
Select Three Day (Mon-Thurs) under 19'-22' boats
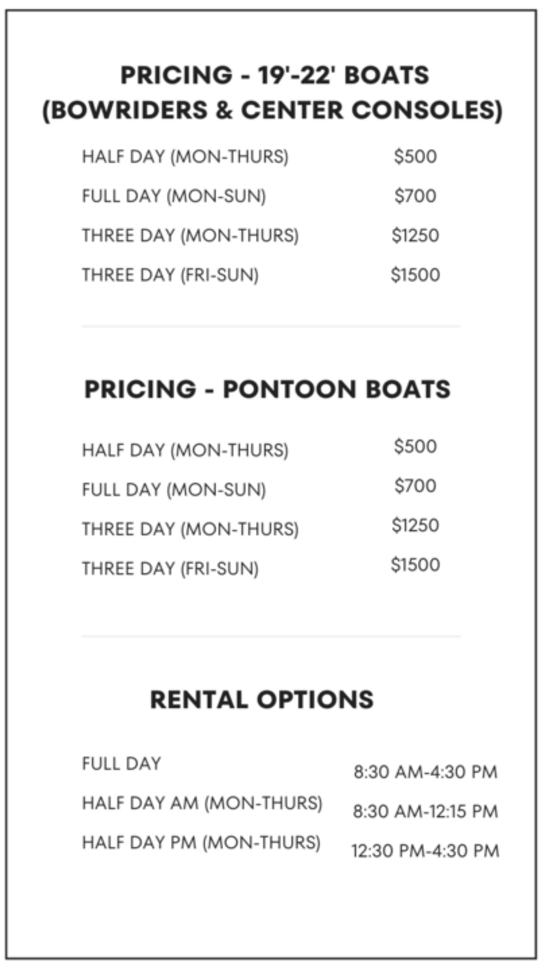190,236
